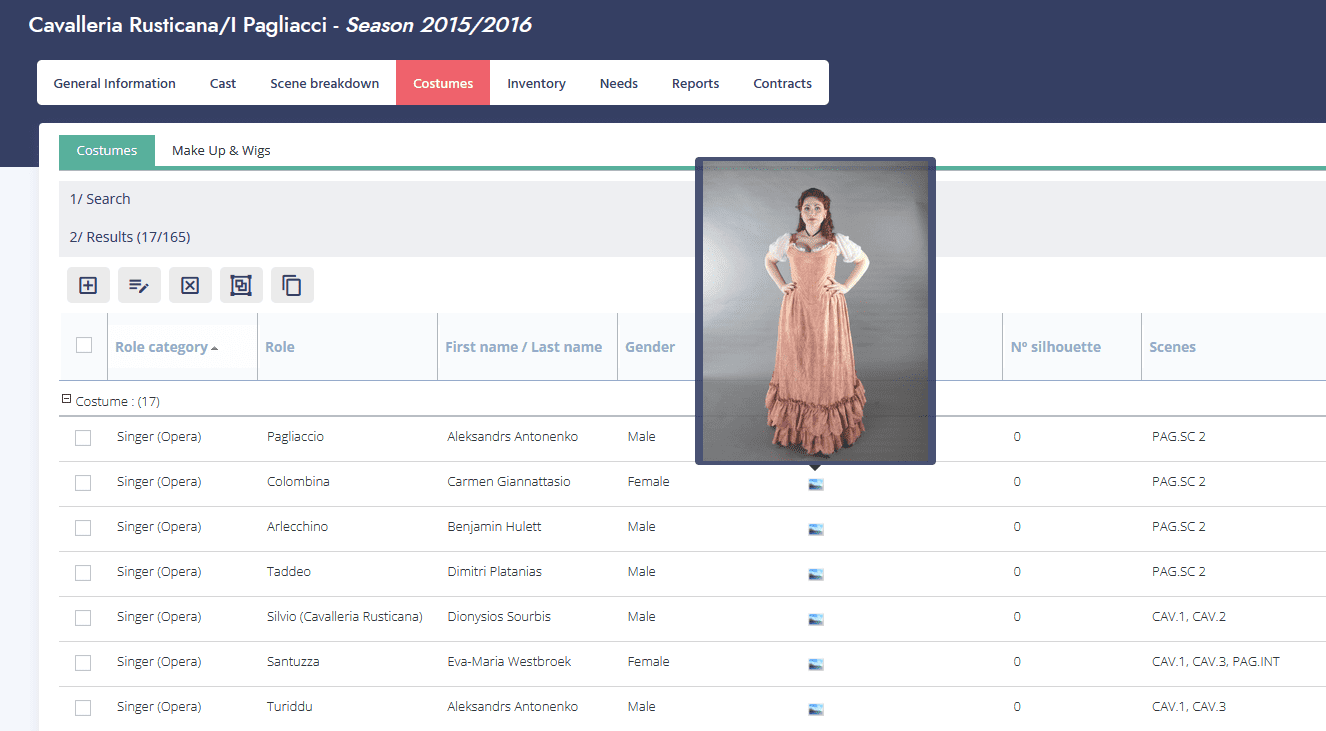The image size is (1326, 731).
Task: Open picture icon in the Arlecchino row
Action: [x=816, y=529]
